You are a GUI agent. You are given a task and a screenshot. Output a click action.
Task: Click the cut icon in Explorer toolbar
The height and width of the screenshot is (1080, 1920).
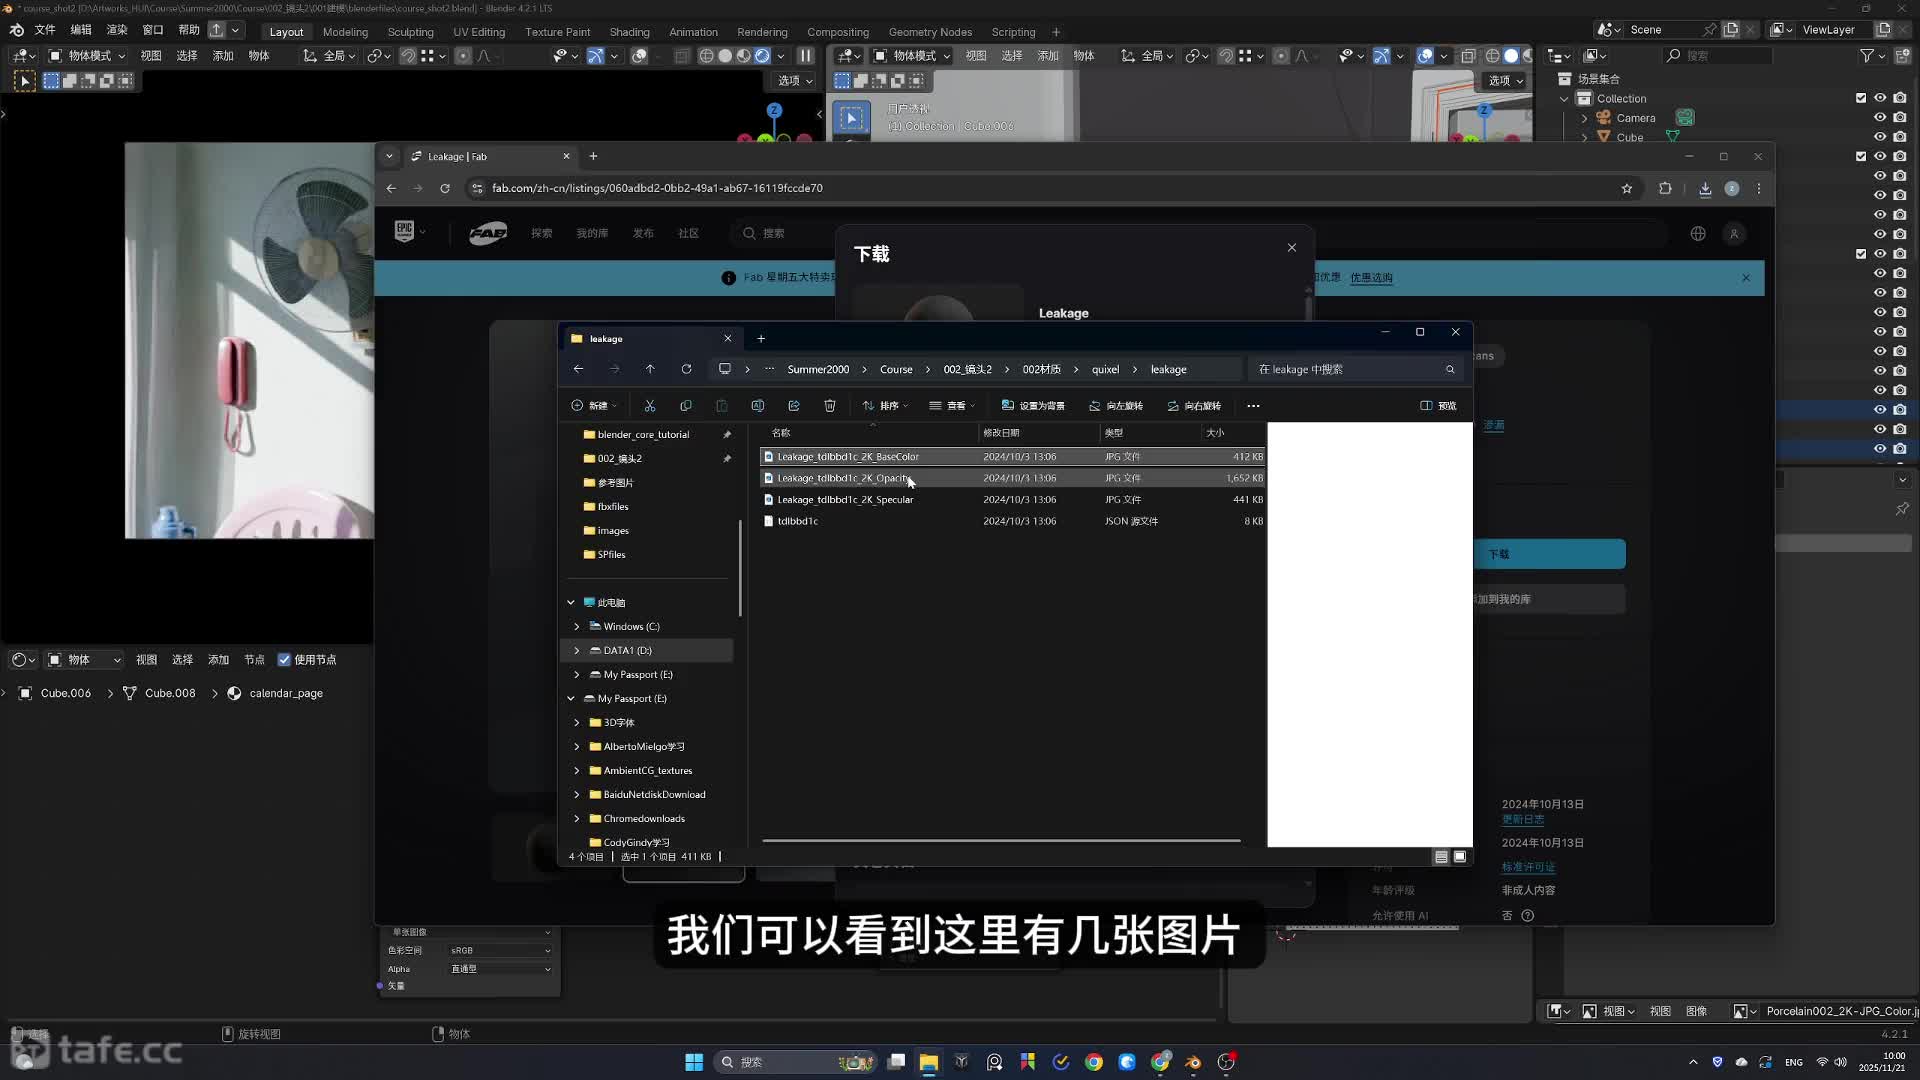[x=650, y=406]
